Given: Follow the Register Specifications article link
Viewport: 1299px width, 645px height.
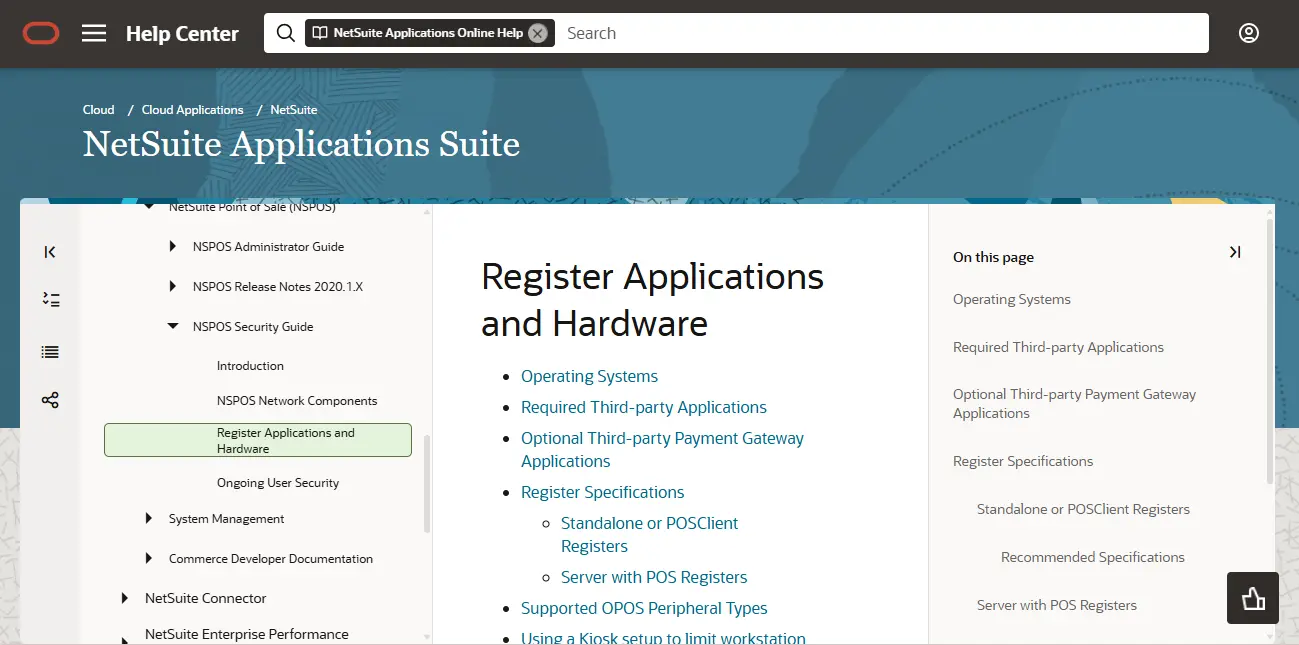Looking at the screenshot, I should (x=602, y=492).
